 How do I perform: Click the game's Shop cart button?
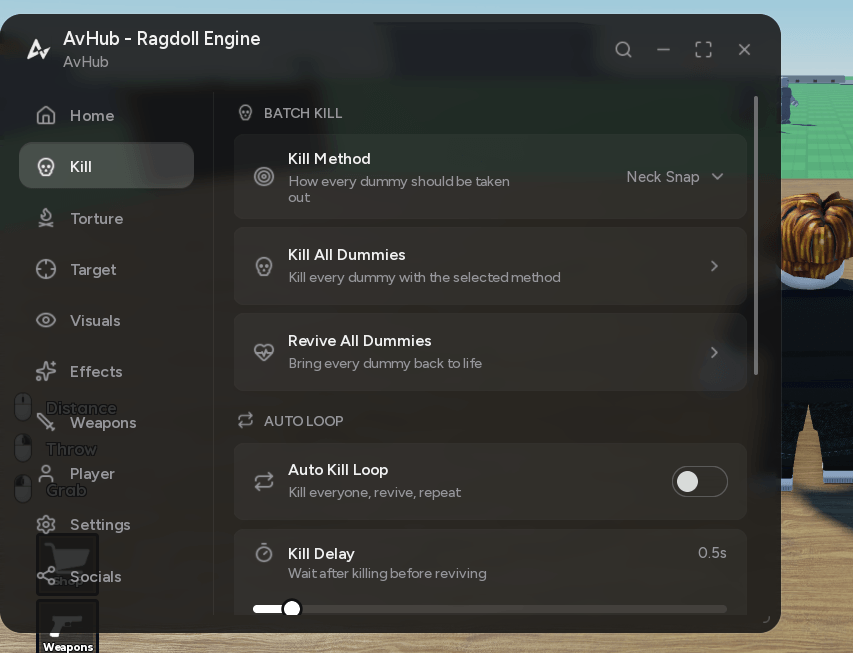point(67,564)
